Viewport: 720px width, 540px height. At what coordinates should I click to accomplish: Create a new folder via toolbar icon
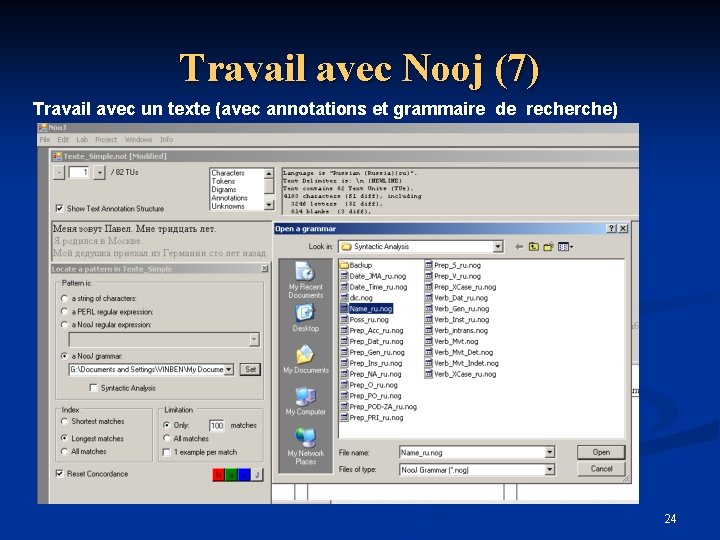[548, 247]
